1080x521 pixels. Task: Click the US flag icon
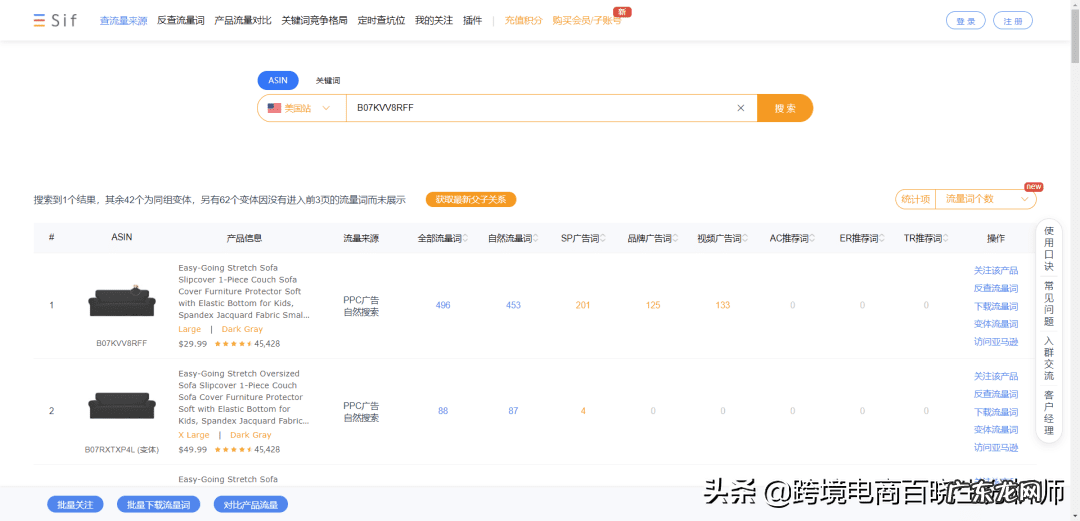[274, 108]
